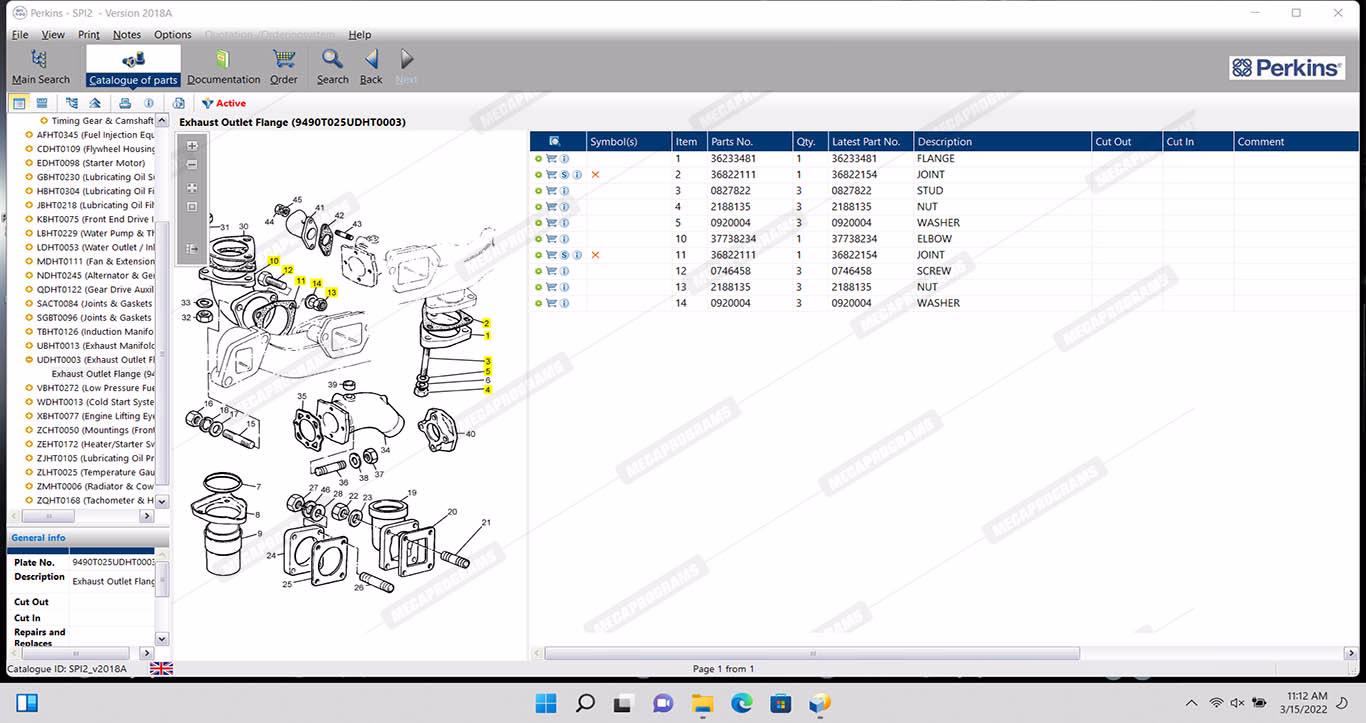Add ELBOW item 10 to cart
Viewport: 1366px width, 723px height.
(x=551, y=239)
